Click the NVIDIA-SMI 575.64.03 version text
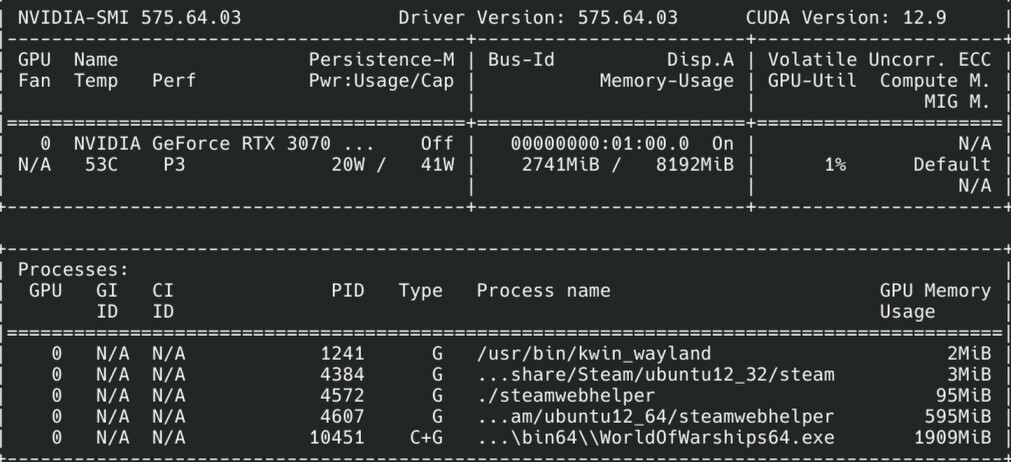The height and width of the screenshot is (462, 1011). click(x=129, y=17)
